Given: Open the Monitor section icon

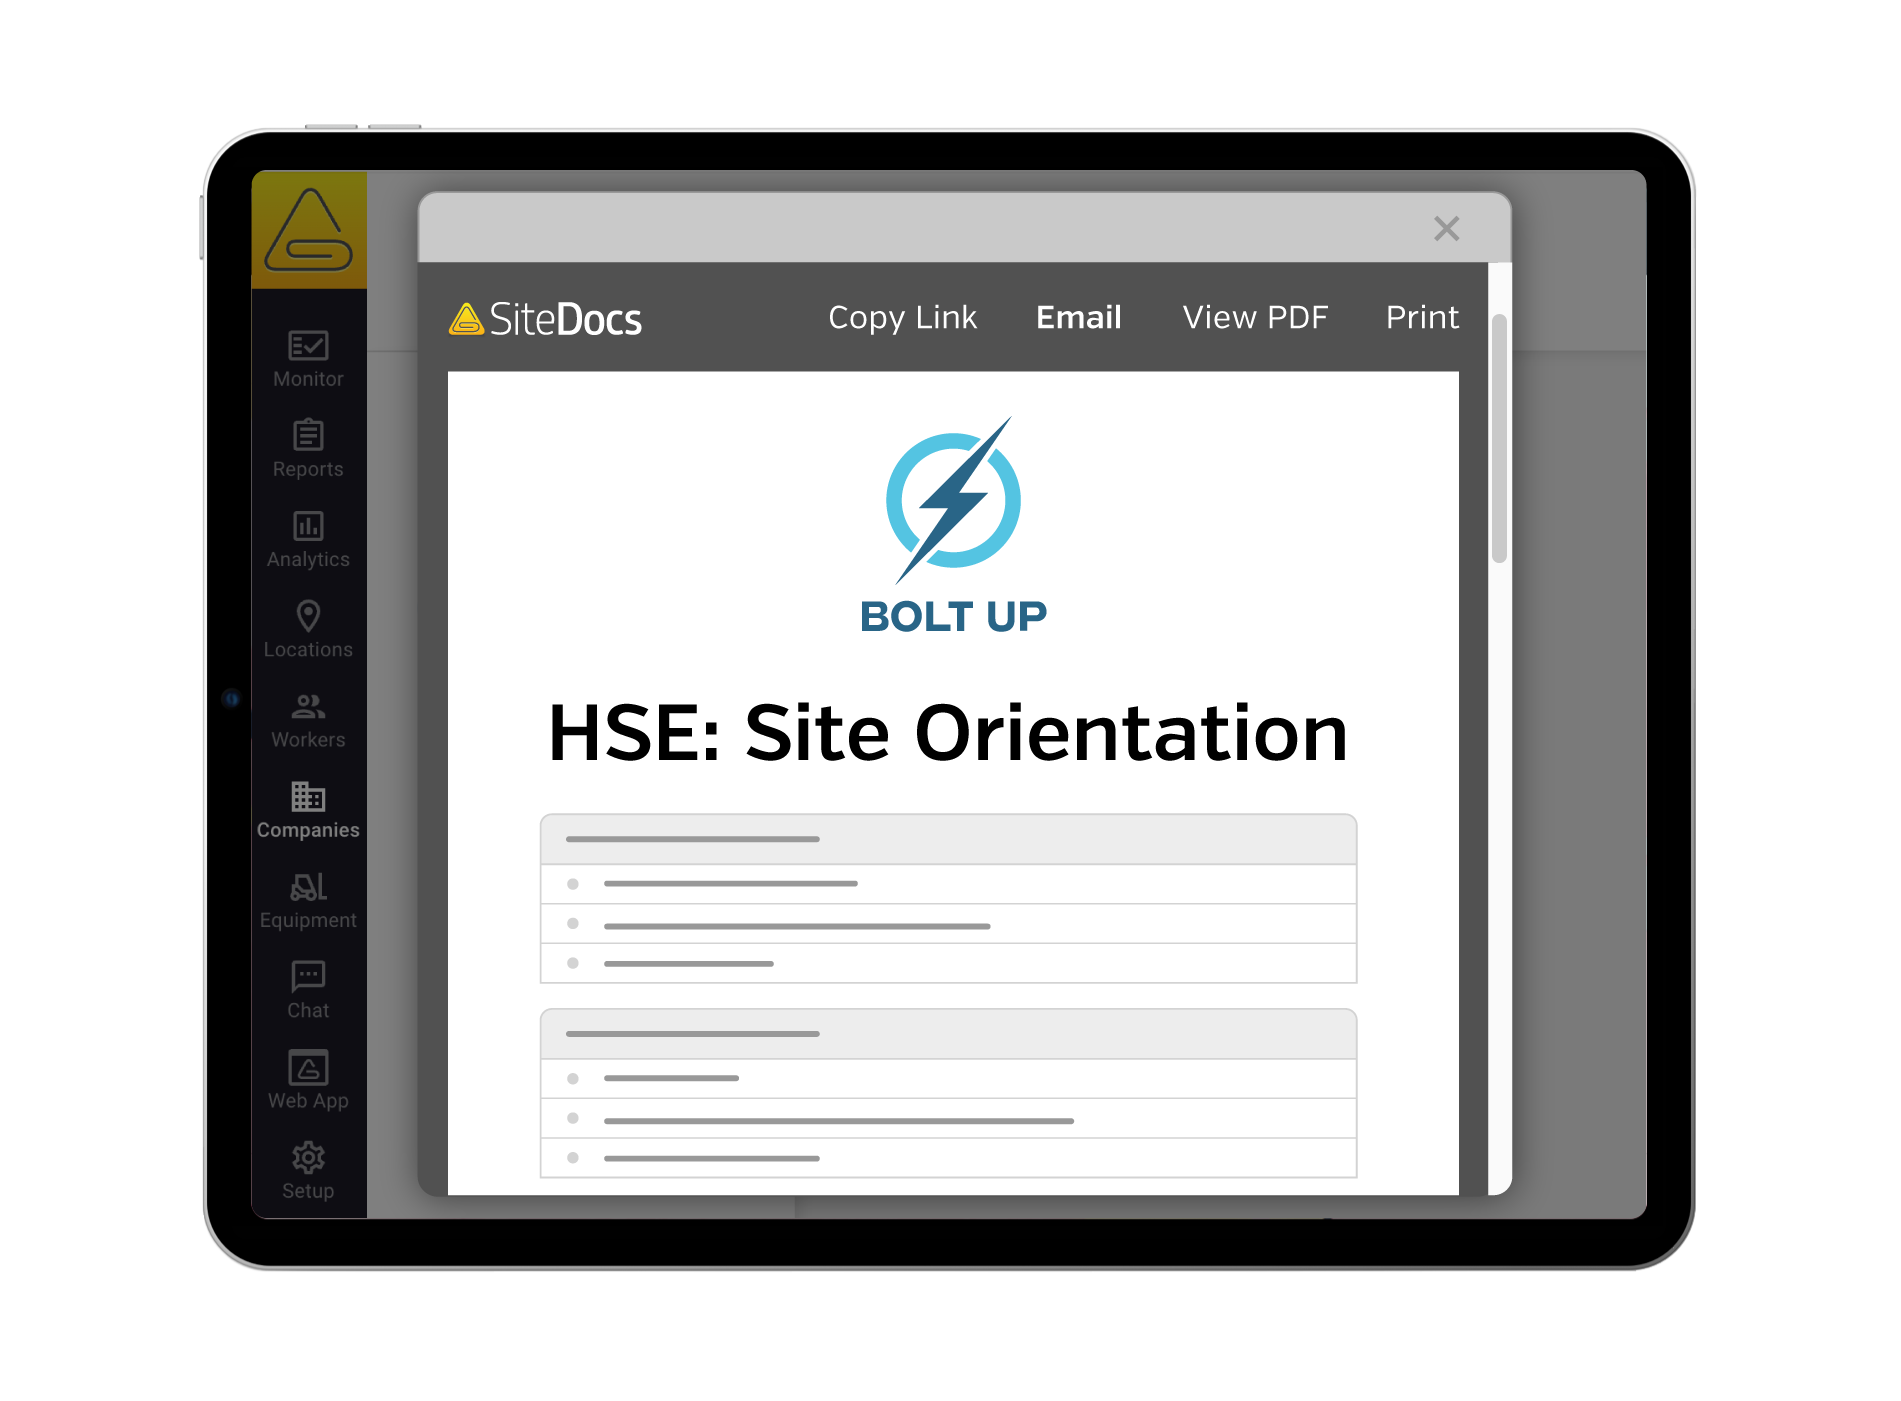Looking at the screenshot, I should (308, 346).
